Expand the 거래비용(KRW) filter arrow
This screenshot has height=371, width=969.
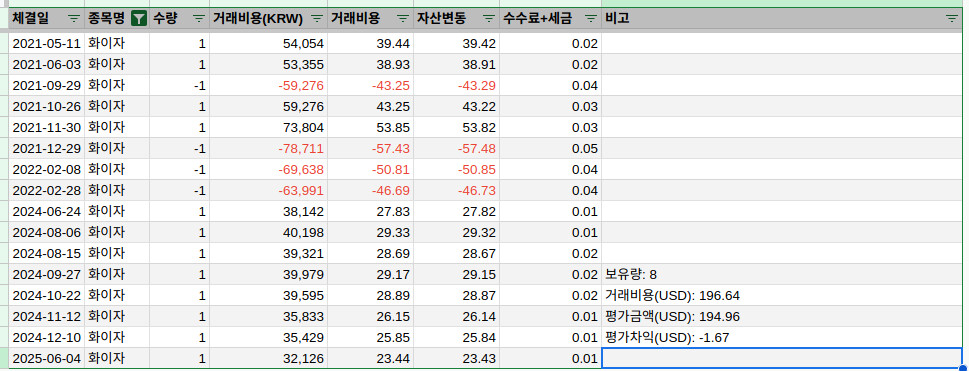(317, 19)
